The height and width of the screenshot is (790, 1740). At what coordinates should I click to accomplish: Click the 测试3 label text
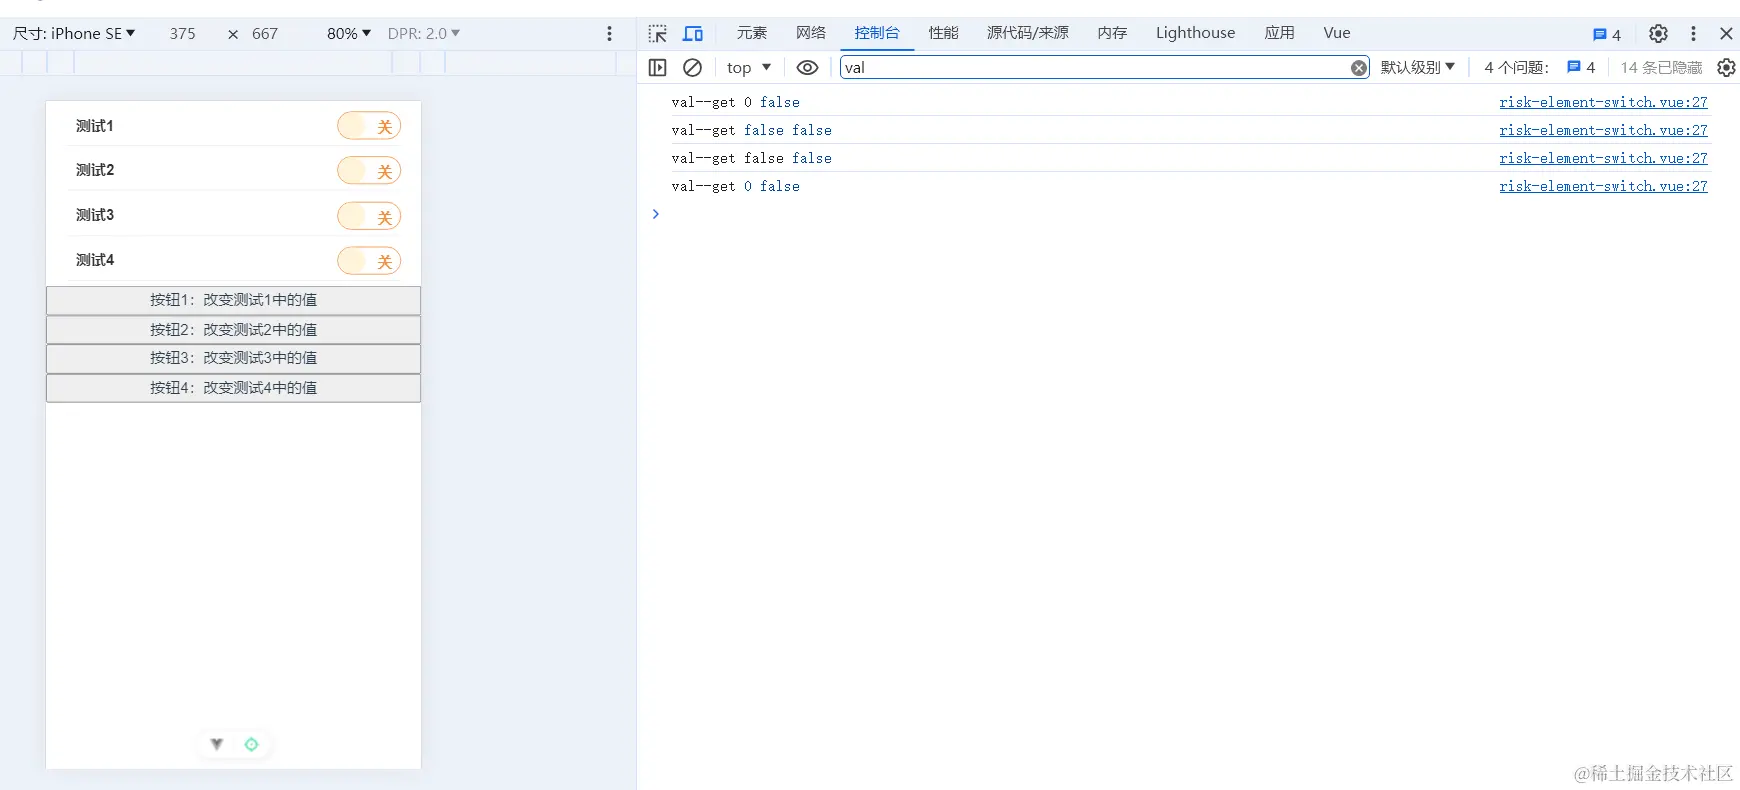(x=95, y=215)
